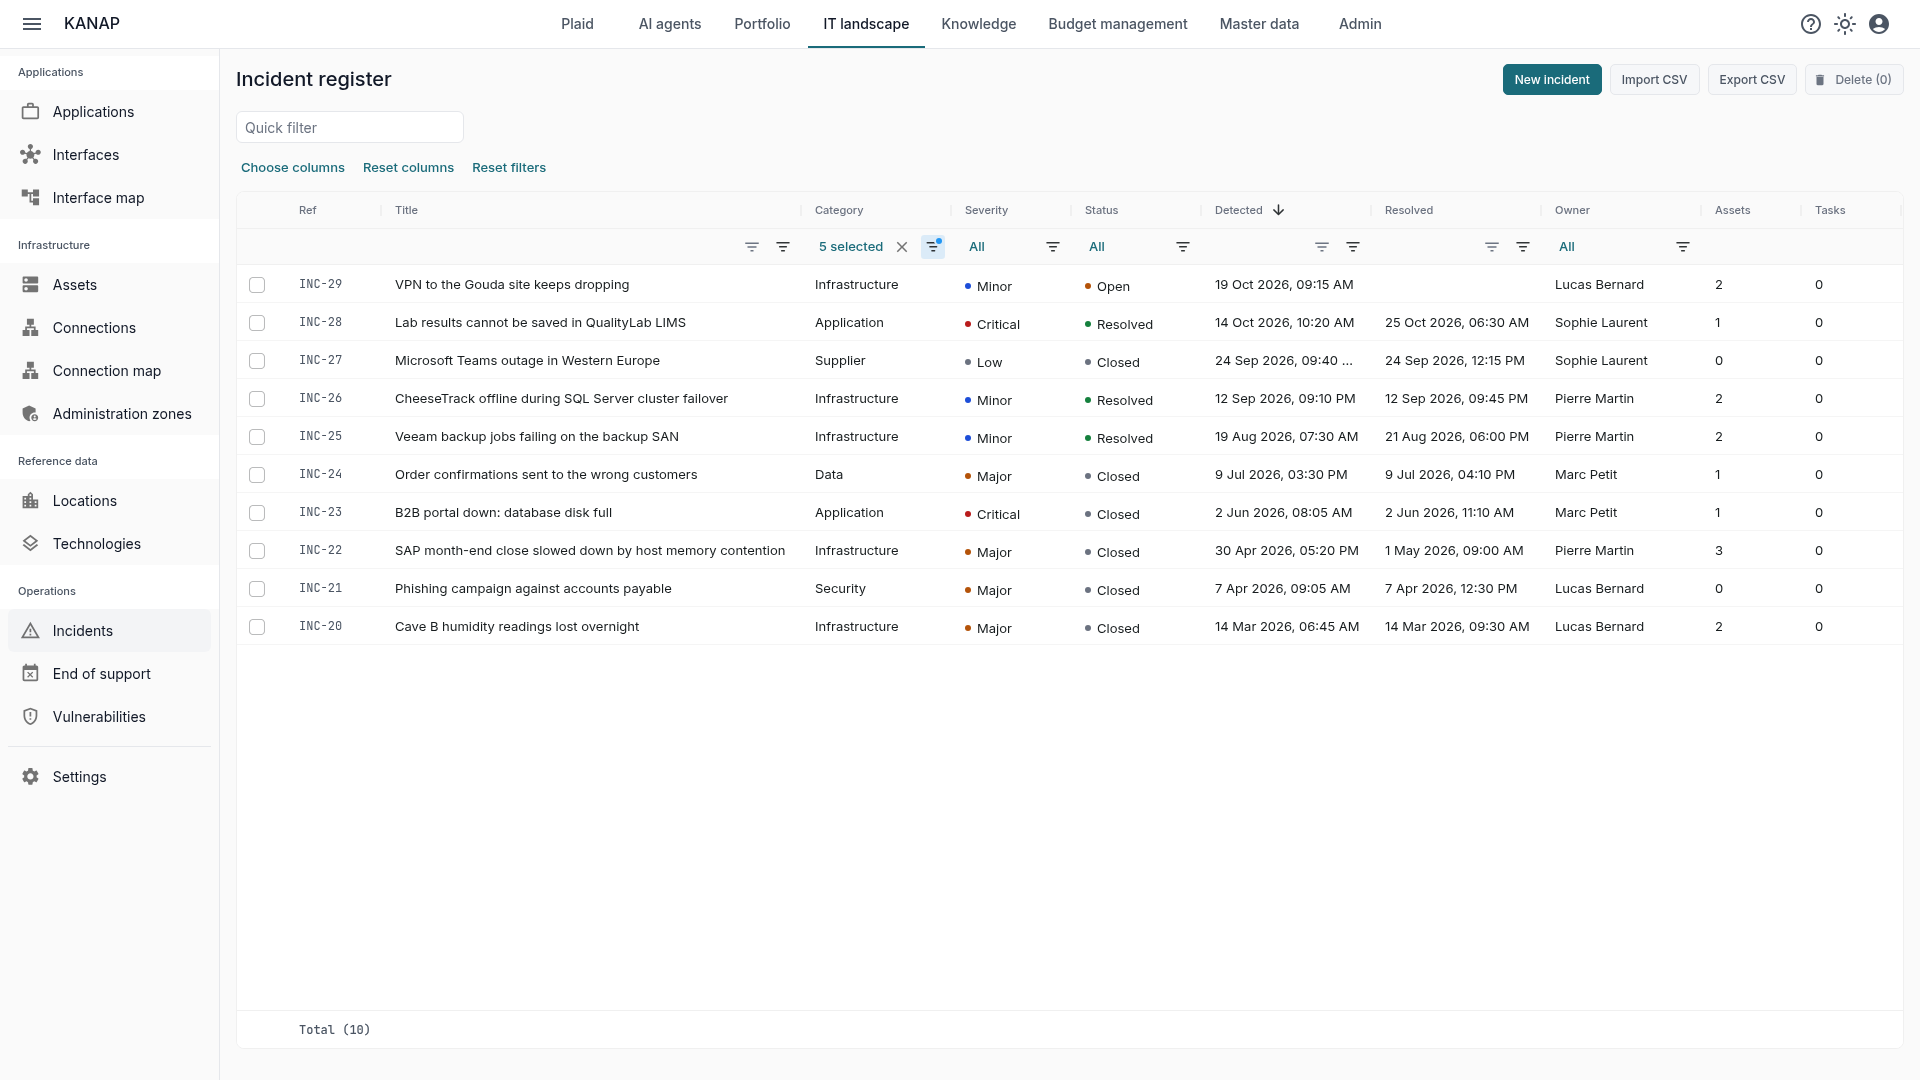1920x1080 pixels.
Task: Click the Import CSV button
Action: 1654,80
